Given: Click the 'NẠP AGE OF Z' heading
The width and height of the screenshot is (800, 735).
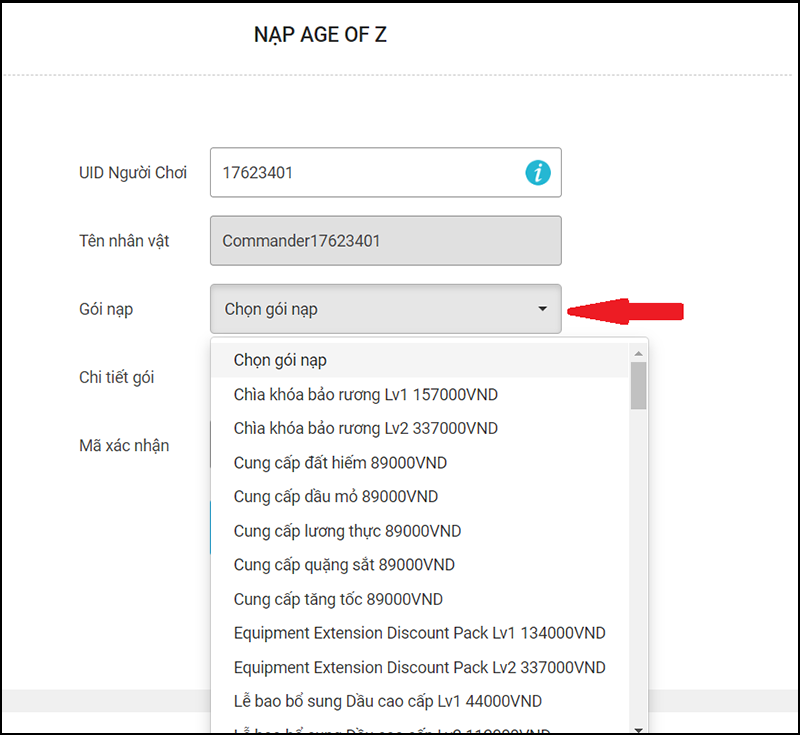Looking at the screenshot, I should (320, 35).
